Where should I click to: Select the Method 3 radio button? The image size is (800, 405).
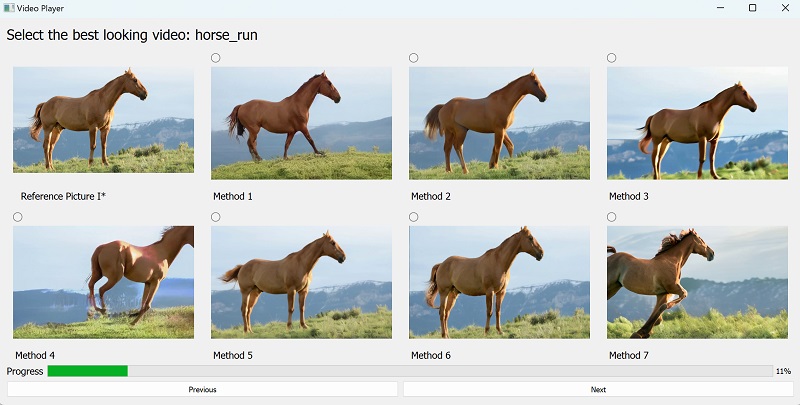pos(612,58)
